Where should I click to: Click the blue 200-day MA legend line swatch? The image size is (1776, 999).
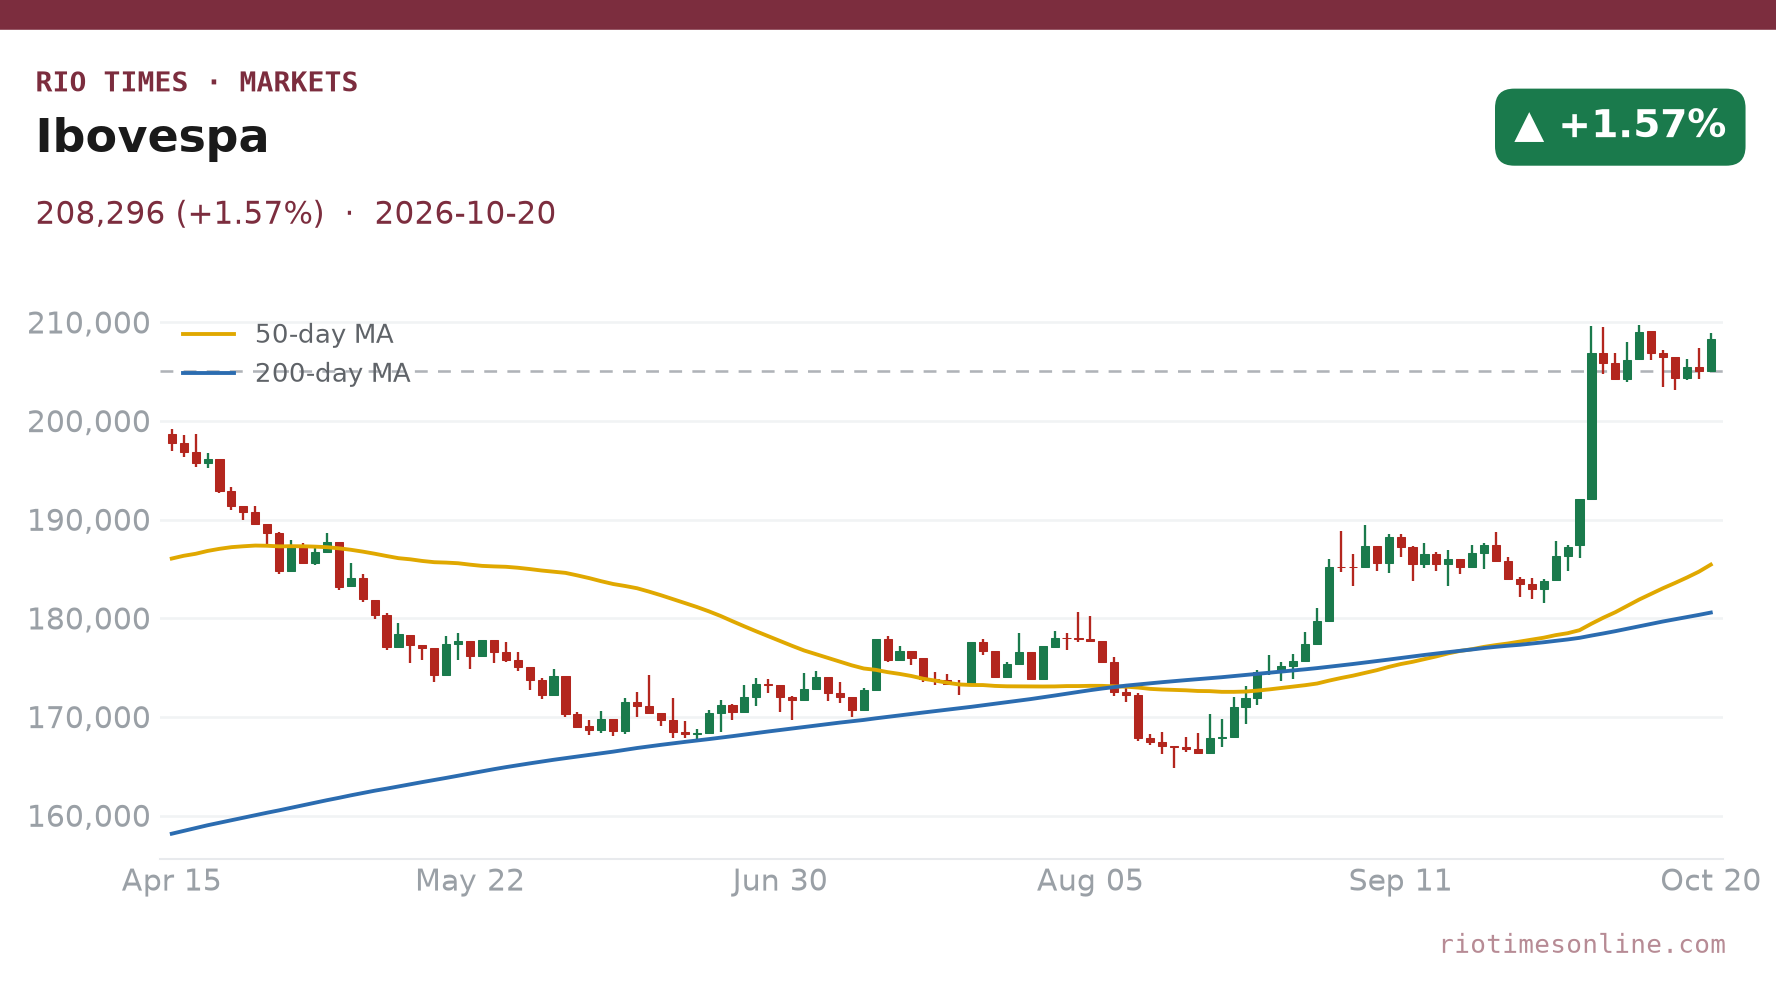click(209, 373)
